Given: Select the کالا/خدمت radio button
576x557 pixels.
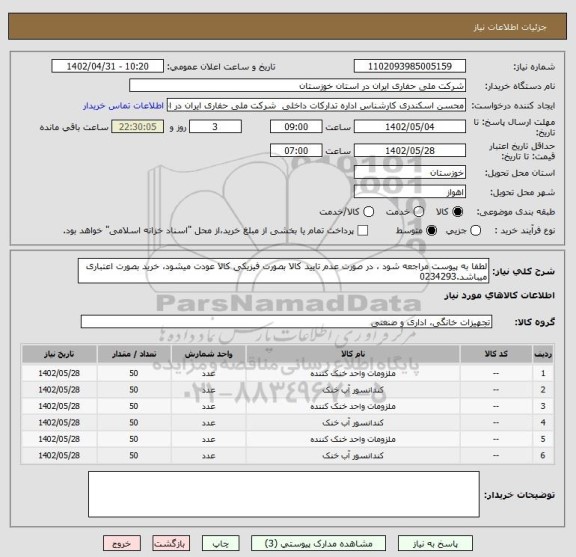Looking at the screenshot, I should click(x=368, y=212).
